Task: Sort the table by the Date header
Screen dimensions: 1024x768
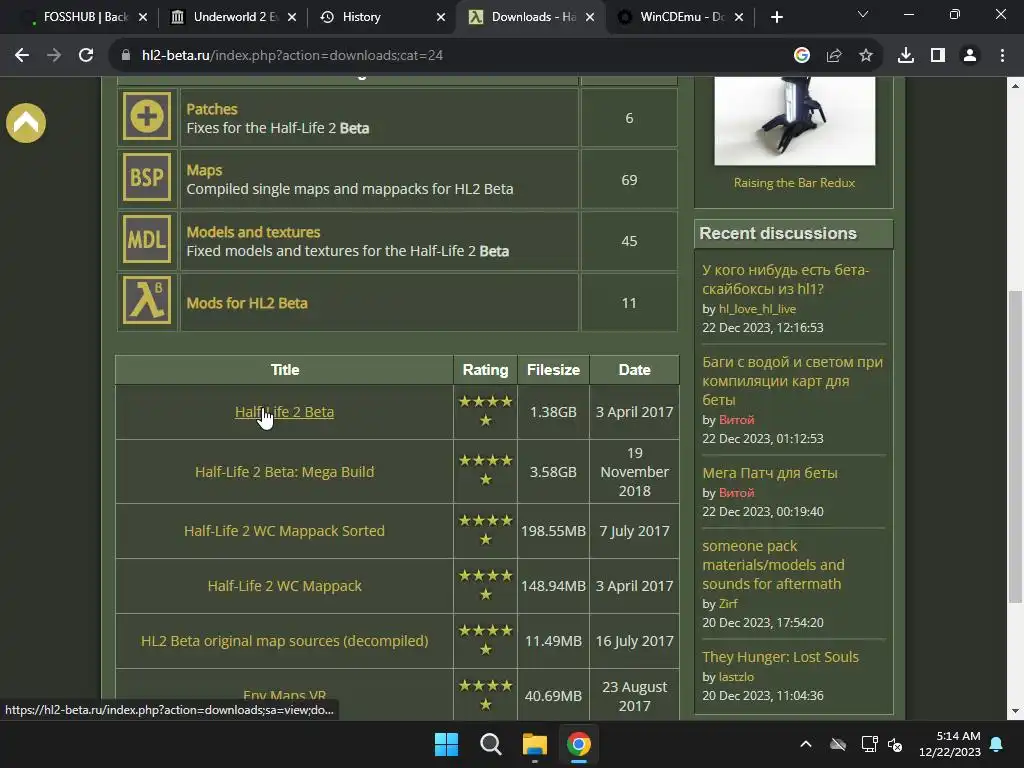Action: (634, 370)
